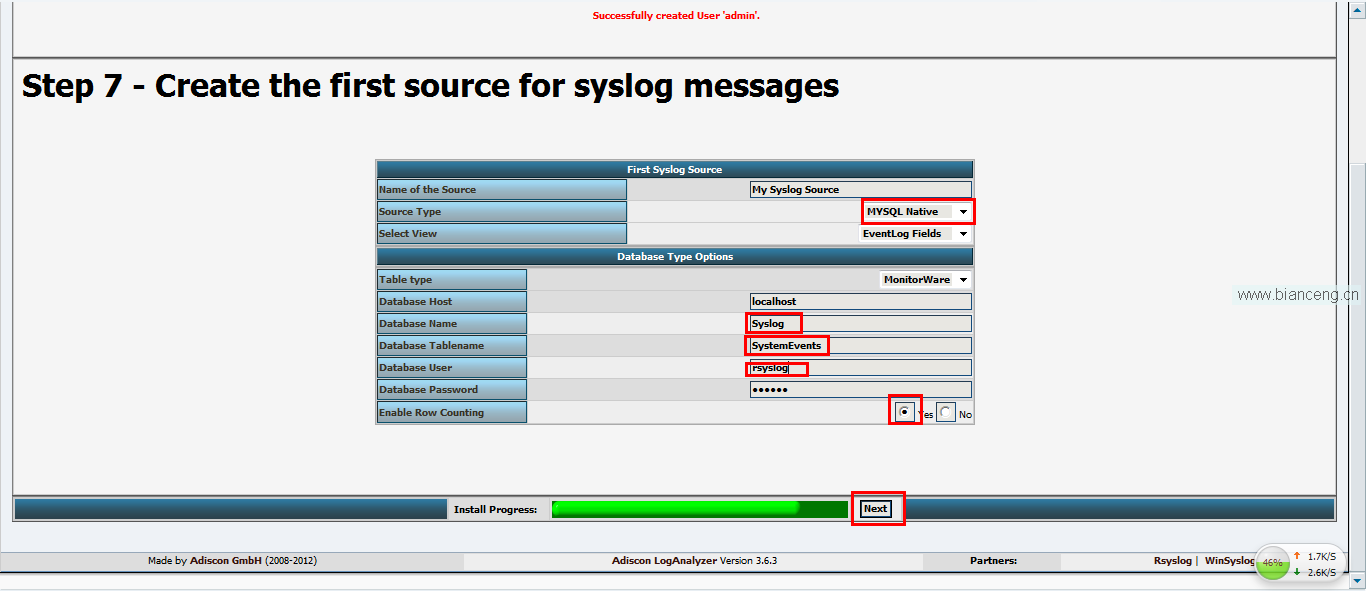Click the Database User text box
The height and width of the screenshot is (591, 1366).
pos(860,368)
